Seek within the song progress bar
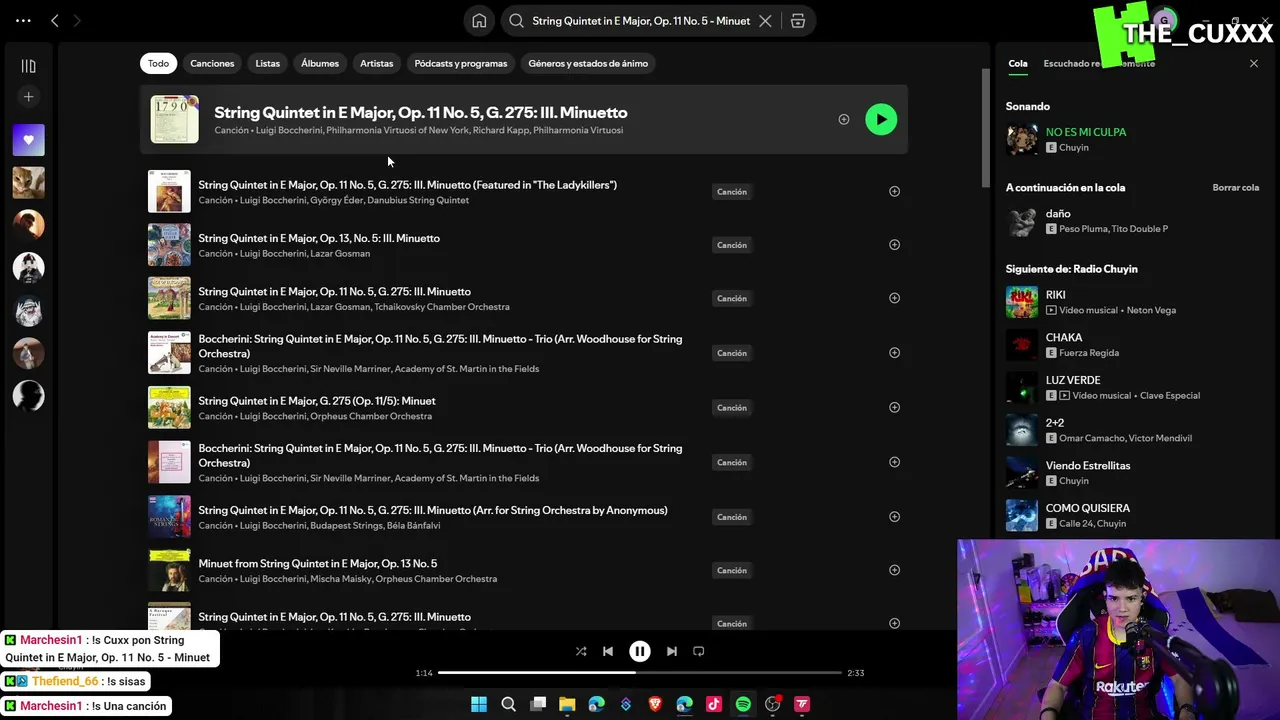 coord(640,673)
